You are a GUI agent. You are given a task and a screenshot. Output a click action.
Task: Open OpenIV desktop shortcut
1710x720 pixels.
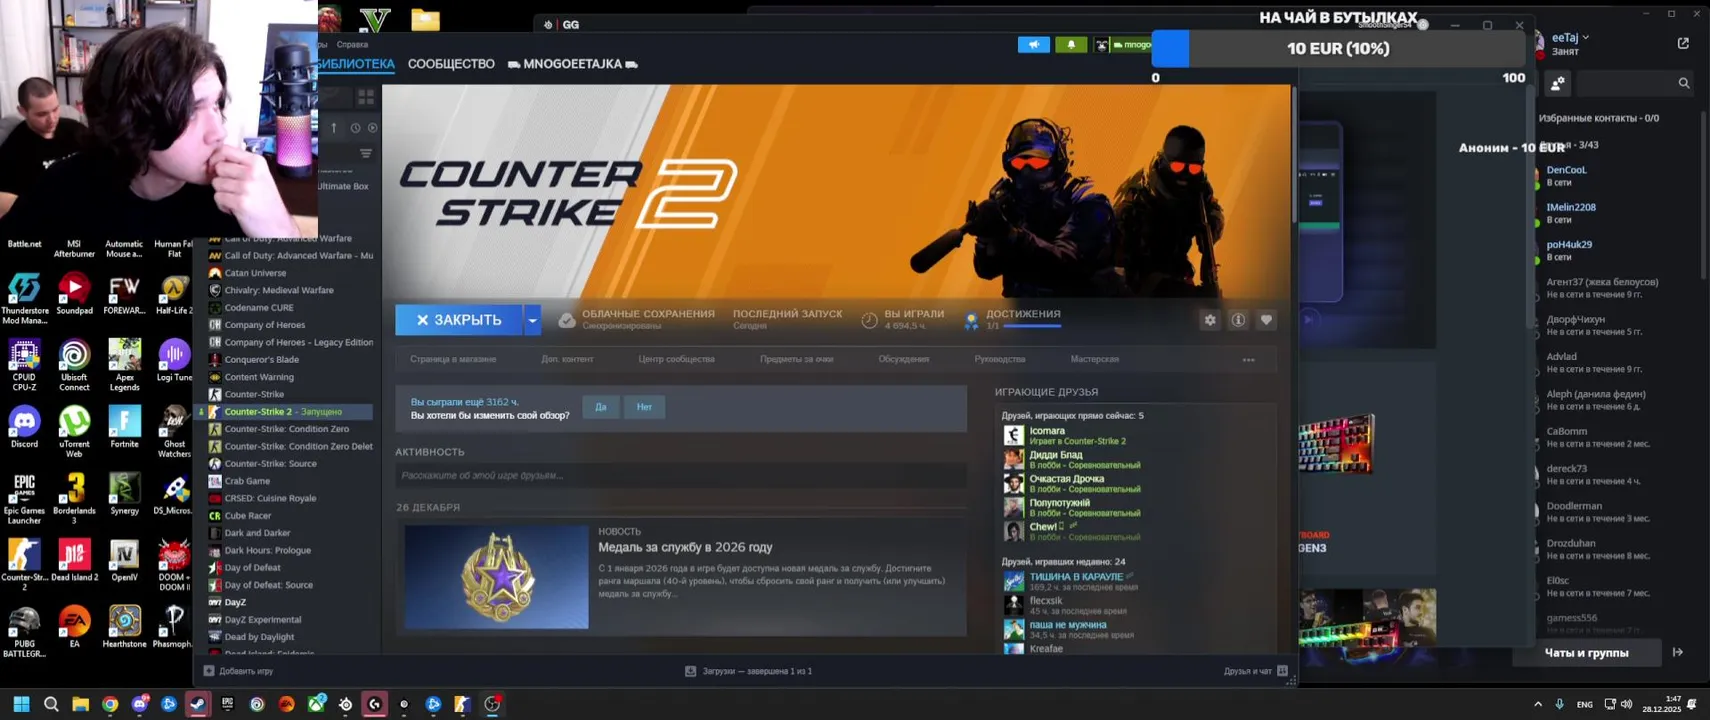pos(124,560)
